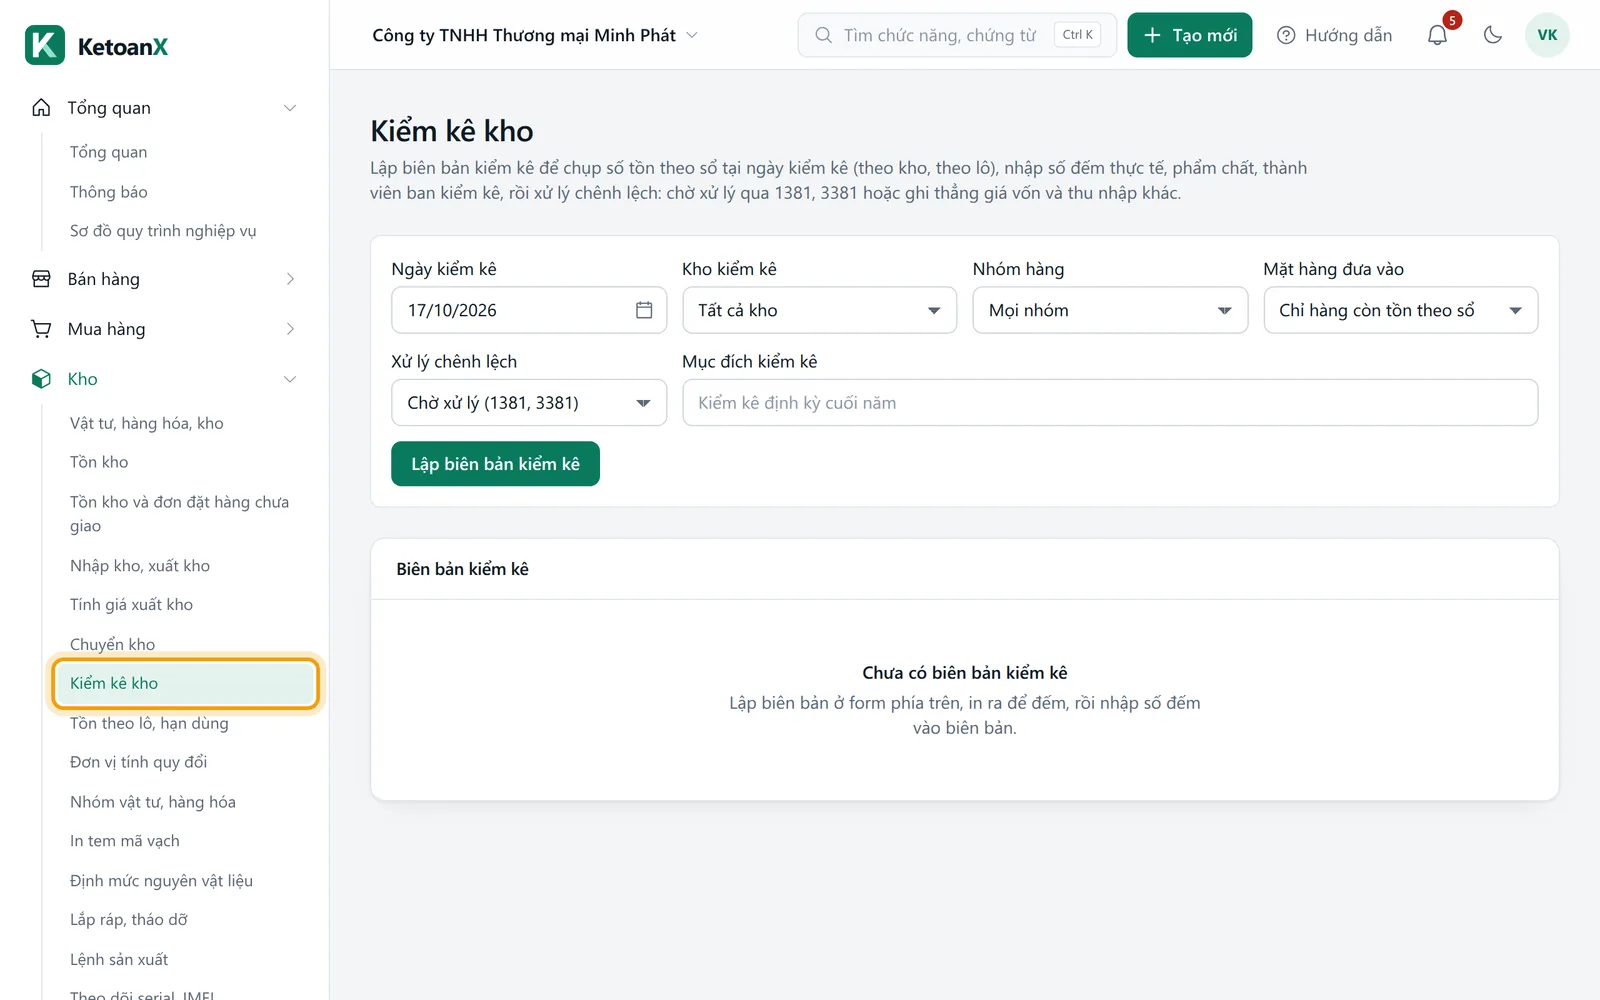Collapse the Tổng quan section chevron

point(290,108)
